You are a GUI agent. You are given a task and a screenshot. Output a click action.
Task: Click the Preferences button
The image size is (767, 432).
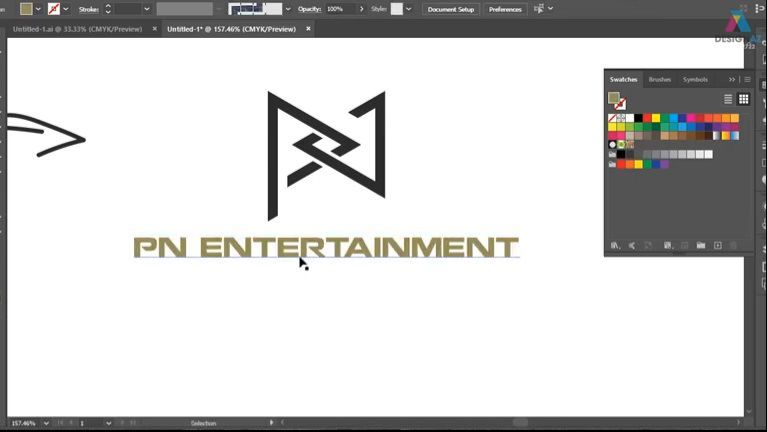point(505,9)
